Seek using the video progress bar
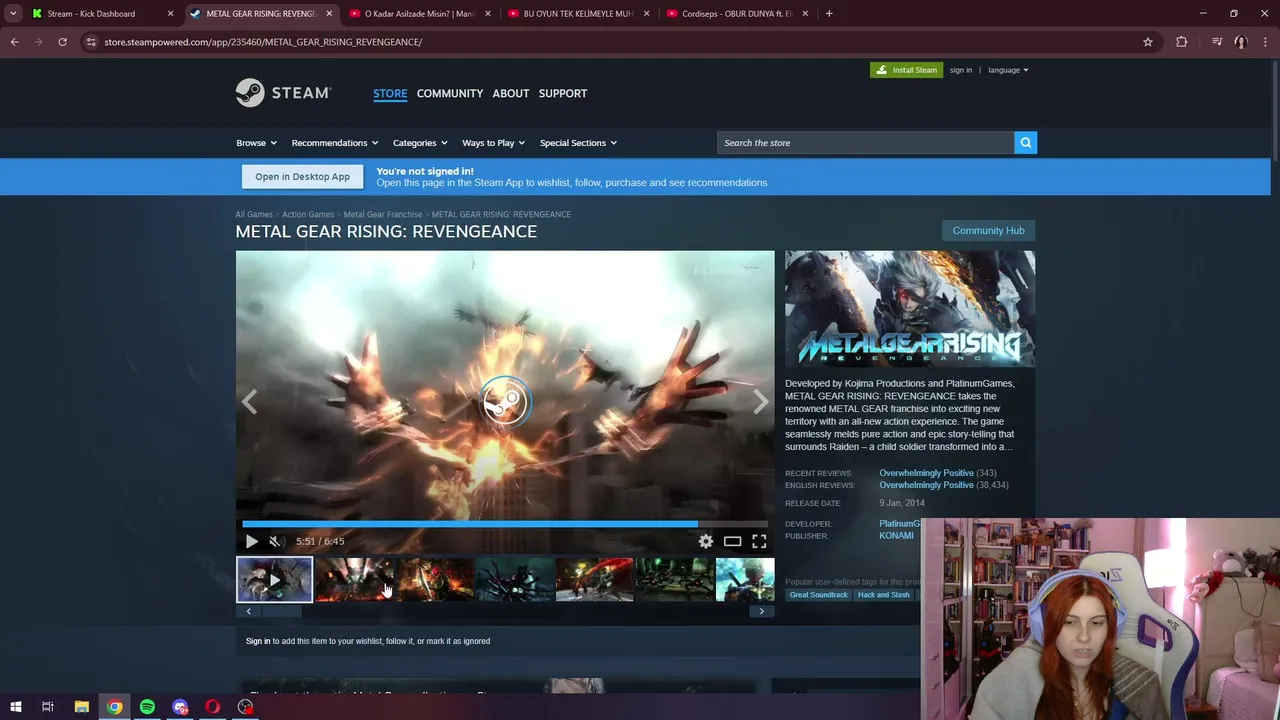The width and height of the screenshot is (1280, 720). coord(505,523)
